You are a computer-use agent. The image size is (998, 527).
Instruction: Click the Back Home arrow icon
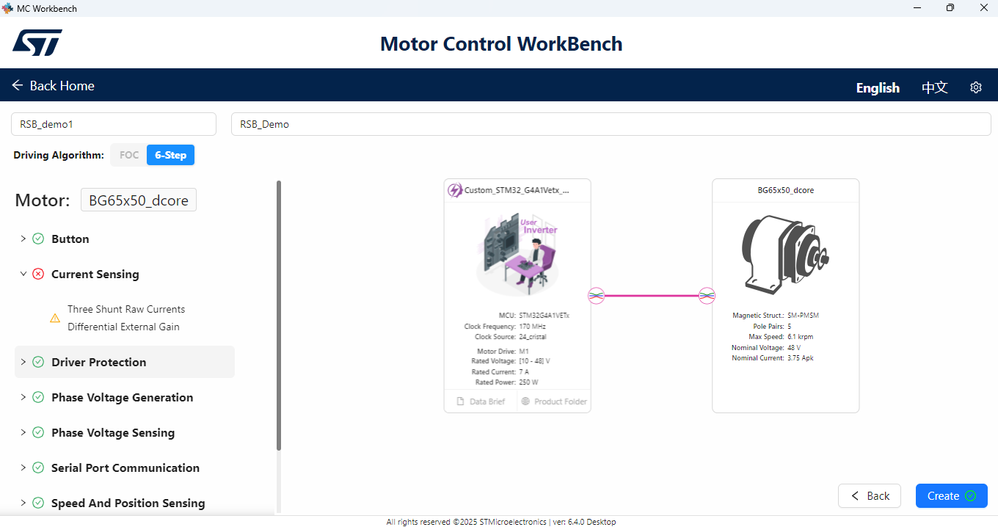[x=17, y=85]
